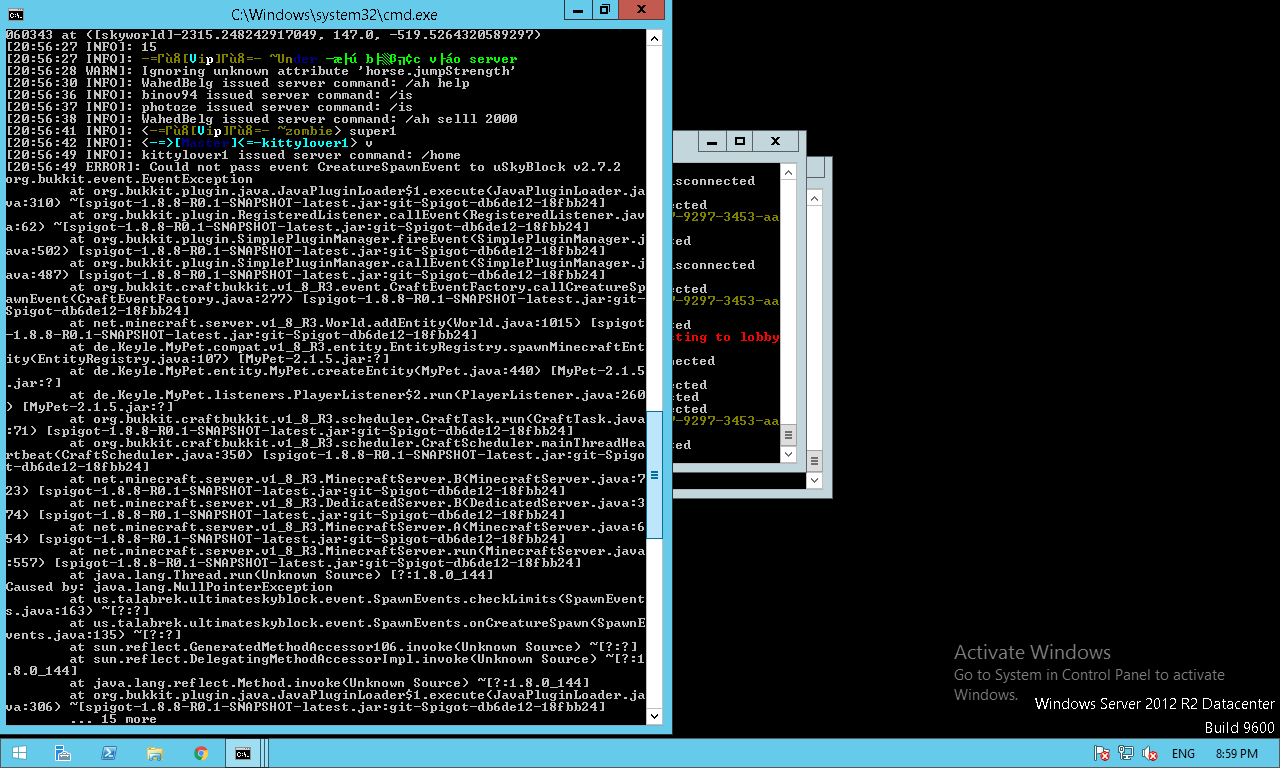
Task: Open File Explorer from the taskbar
Action: click(x=155, y=753)
